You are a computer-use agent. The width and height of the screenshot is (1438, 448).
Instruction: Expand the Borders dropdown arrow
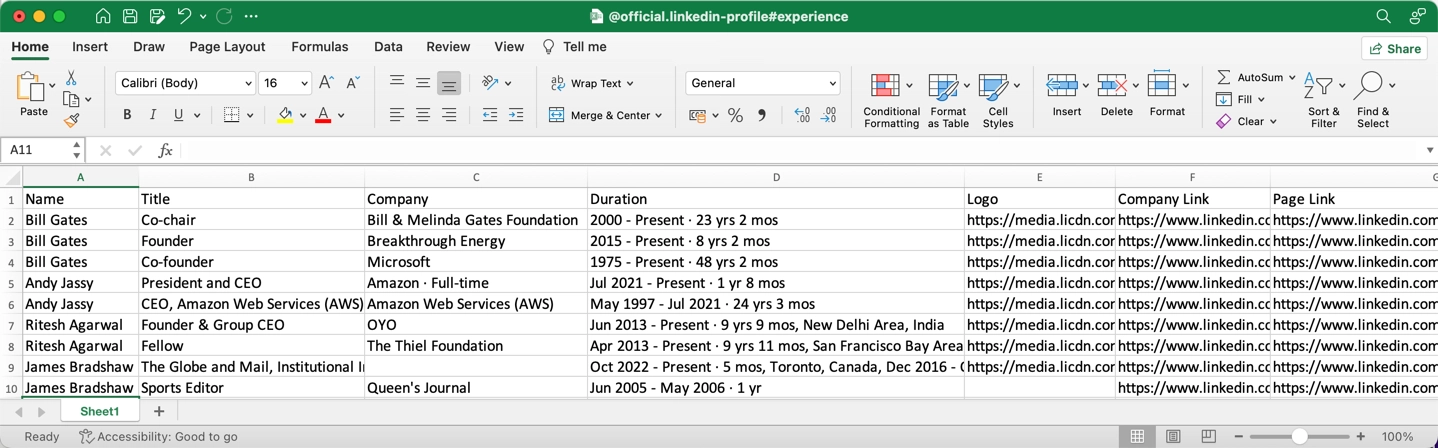click(250, 116)
